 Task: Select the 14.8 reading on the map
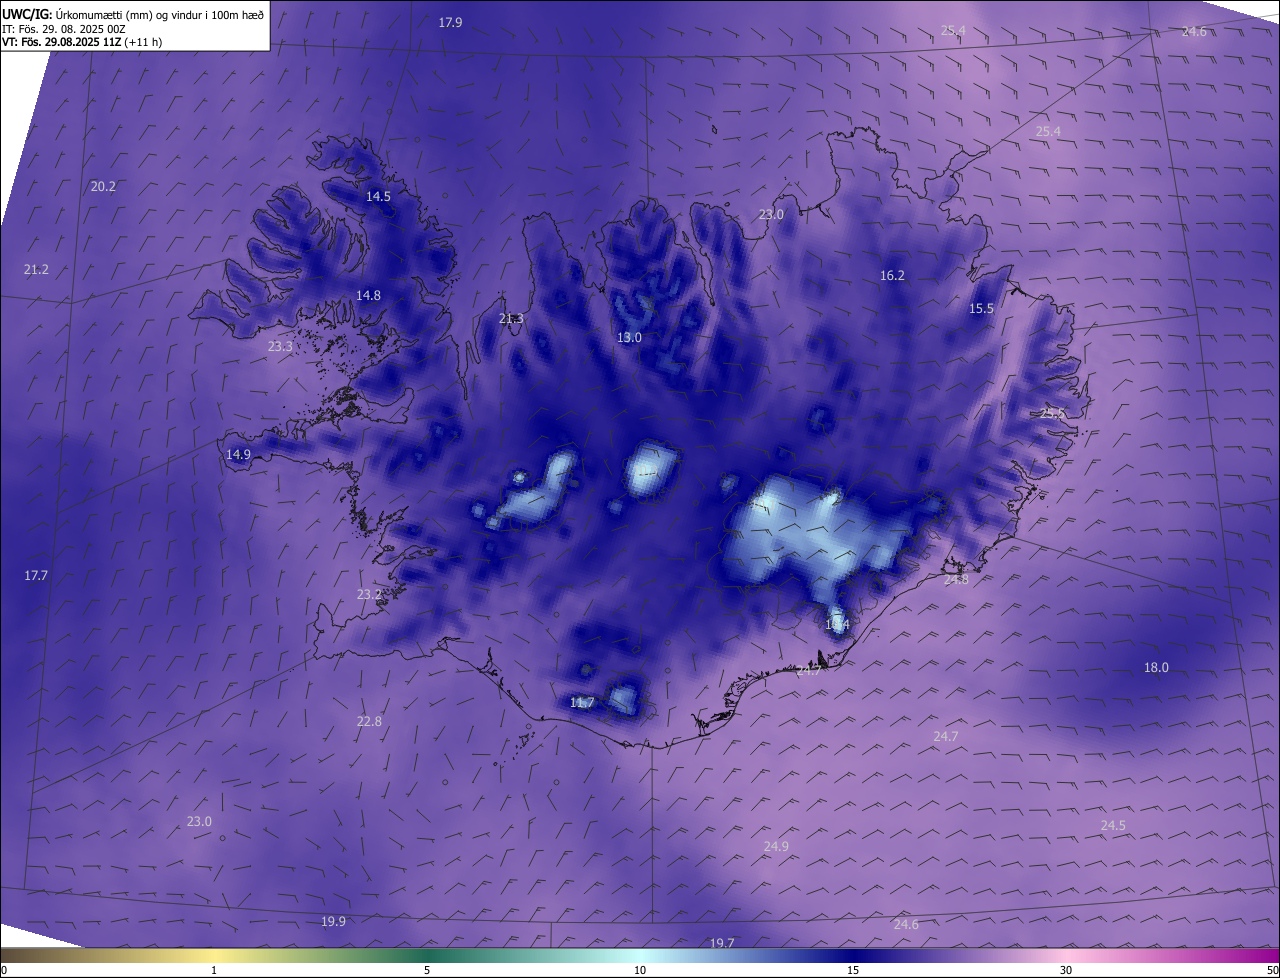click(369, 295)
